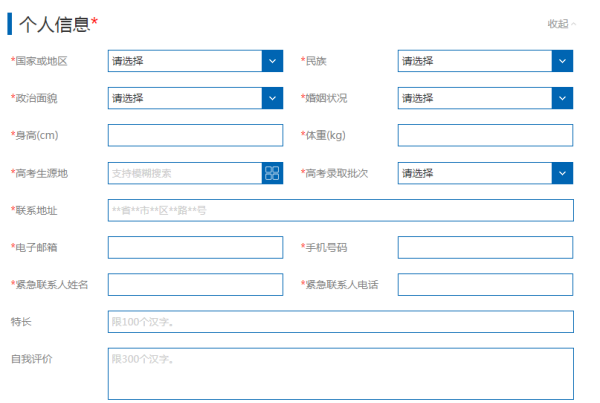
Task: Open the 民族 dropdown
Action: click(x=475, y=61)
